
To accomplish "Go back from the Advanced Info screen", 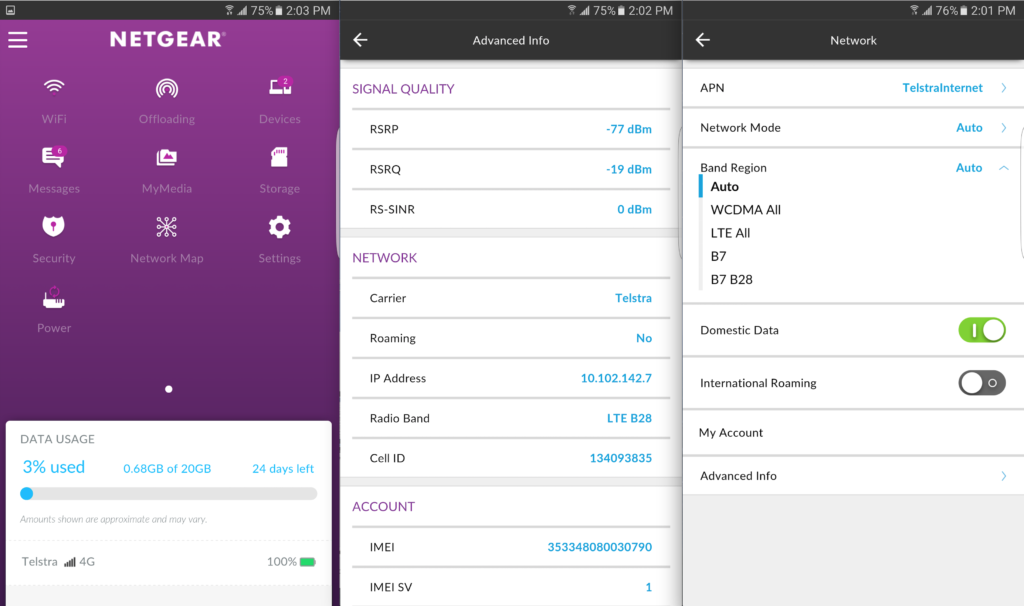I will (360, 40).
